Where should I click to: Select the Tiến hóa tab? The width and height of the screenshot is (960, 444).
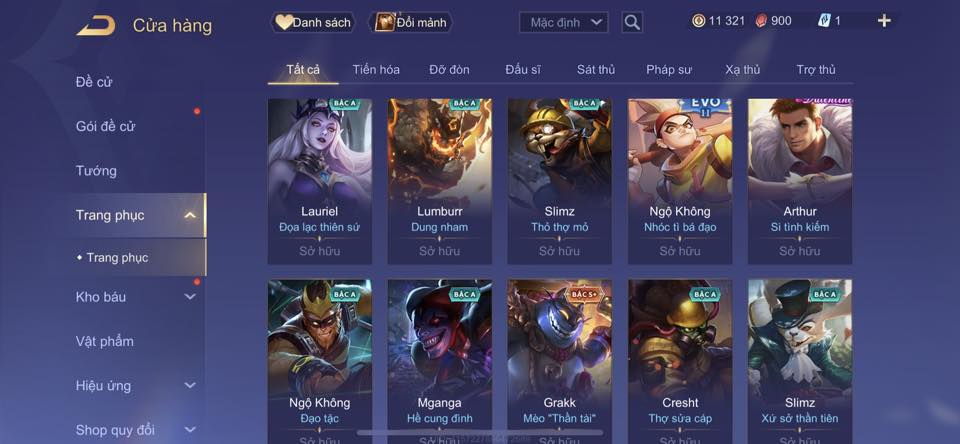[376, 70]
